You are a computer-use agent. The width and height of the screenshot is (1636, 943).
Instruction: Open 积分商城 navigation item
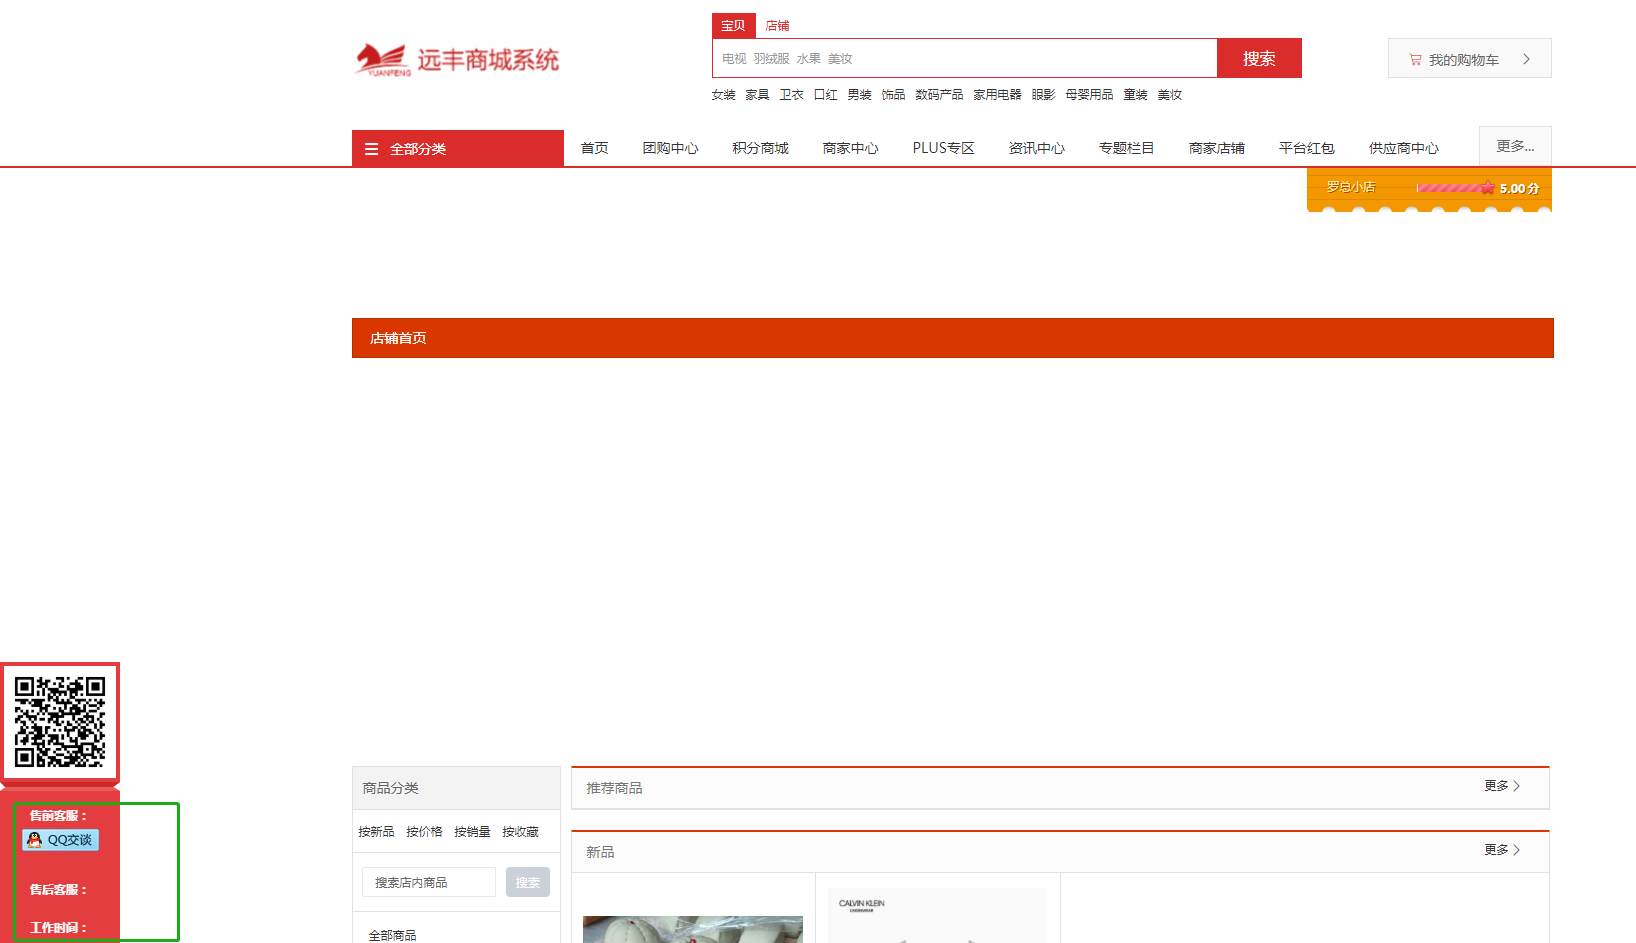(x=760, y=148)
